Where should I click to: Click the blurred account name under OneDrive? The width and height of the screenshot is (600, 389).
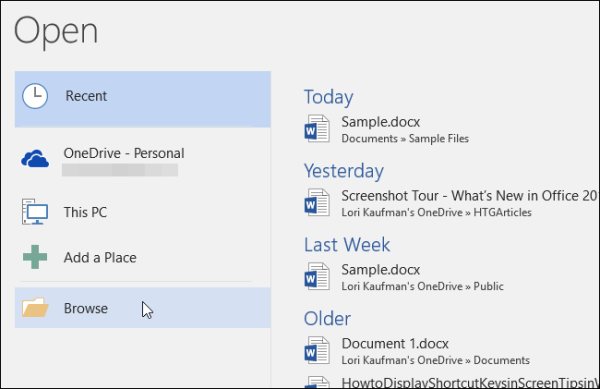(x=120, y=170)
